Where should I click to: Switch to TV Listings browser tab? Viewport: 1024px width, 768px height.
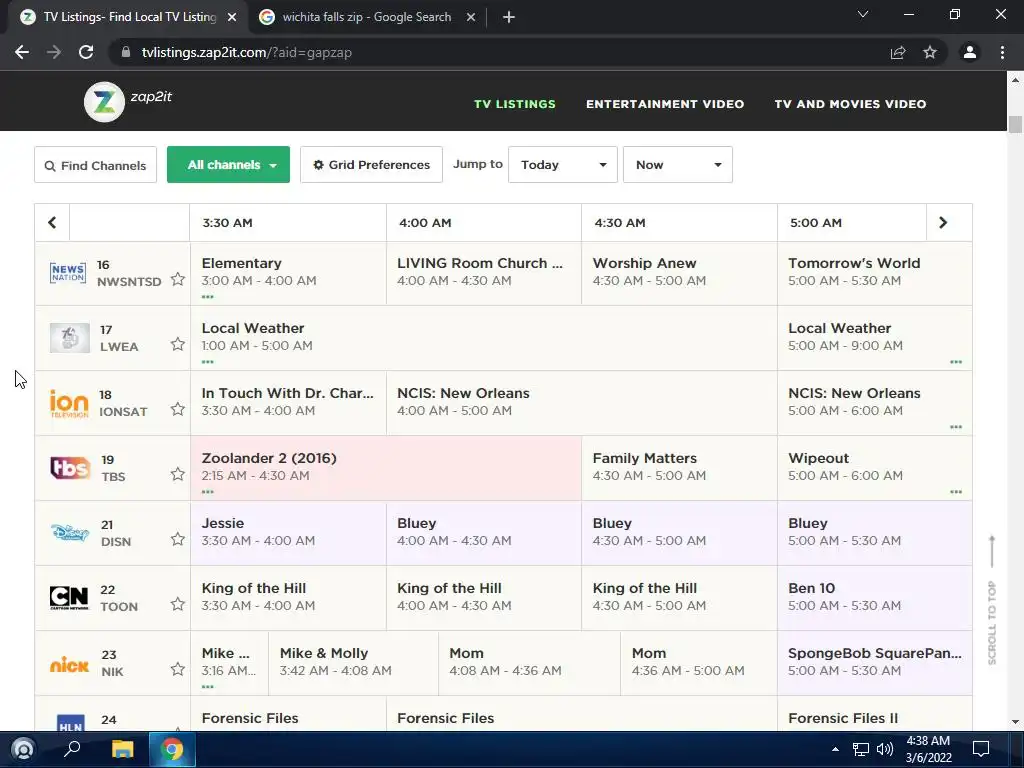[128, 17]
